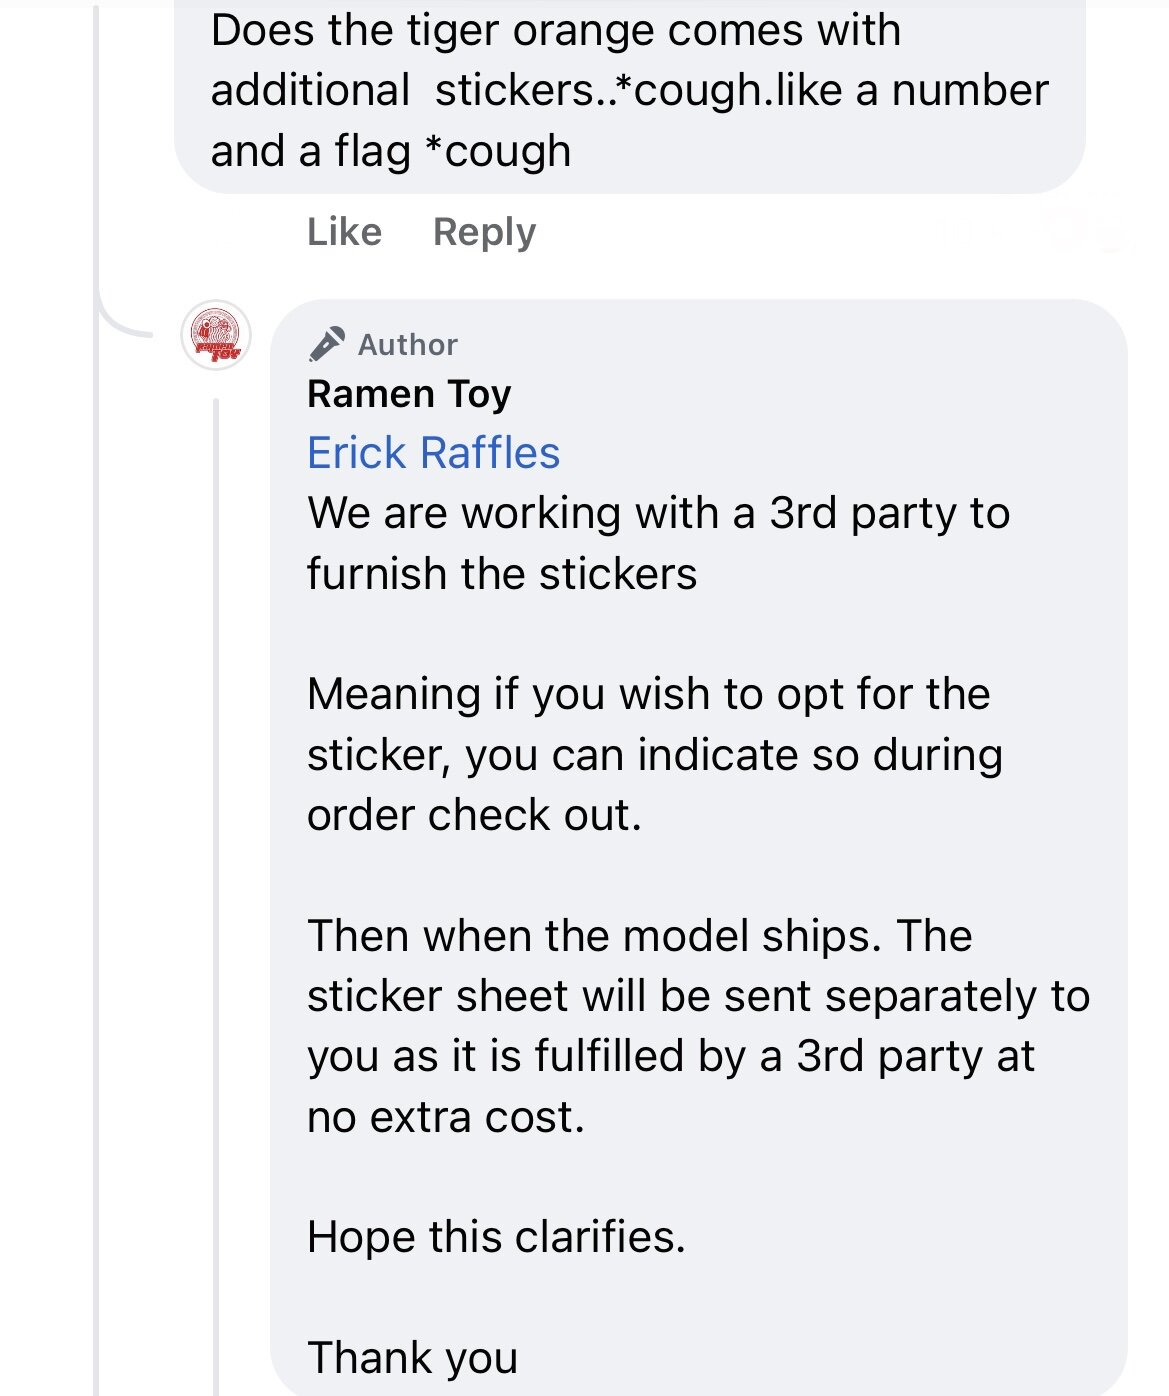Viewport: 1169px width, 1396px height.
Task: Open Erick Raffles tagged profile
Action: coord(433,453)
